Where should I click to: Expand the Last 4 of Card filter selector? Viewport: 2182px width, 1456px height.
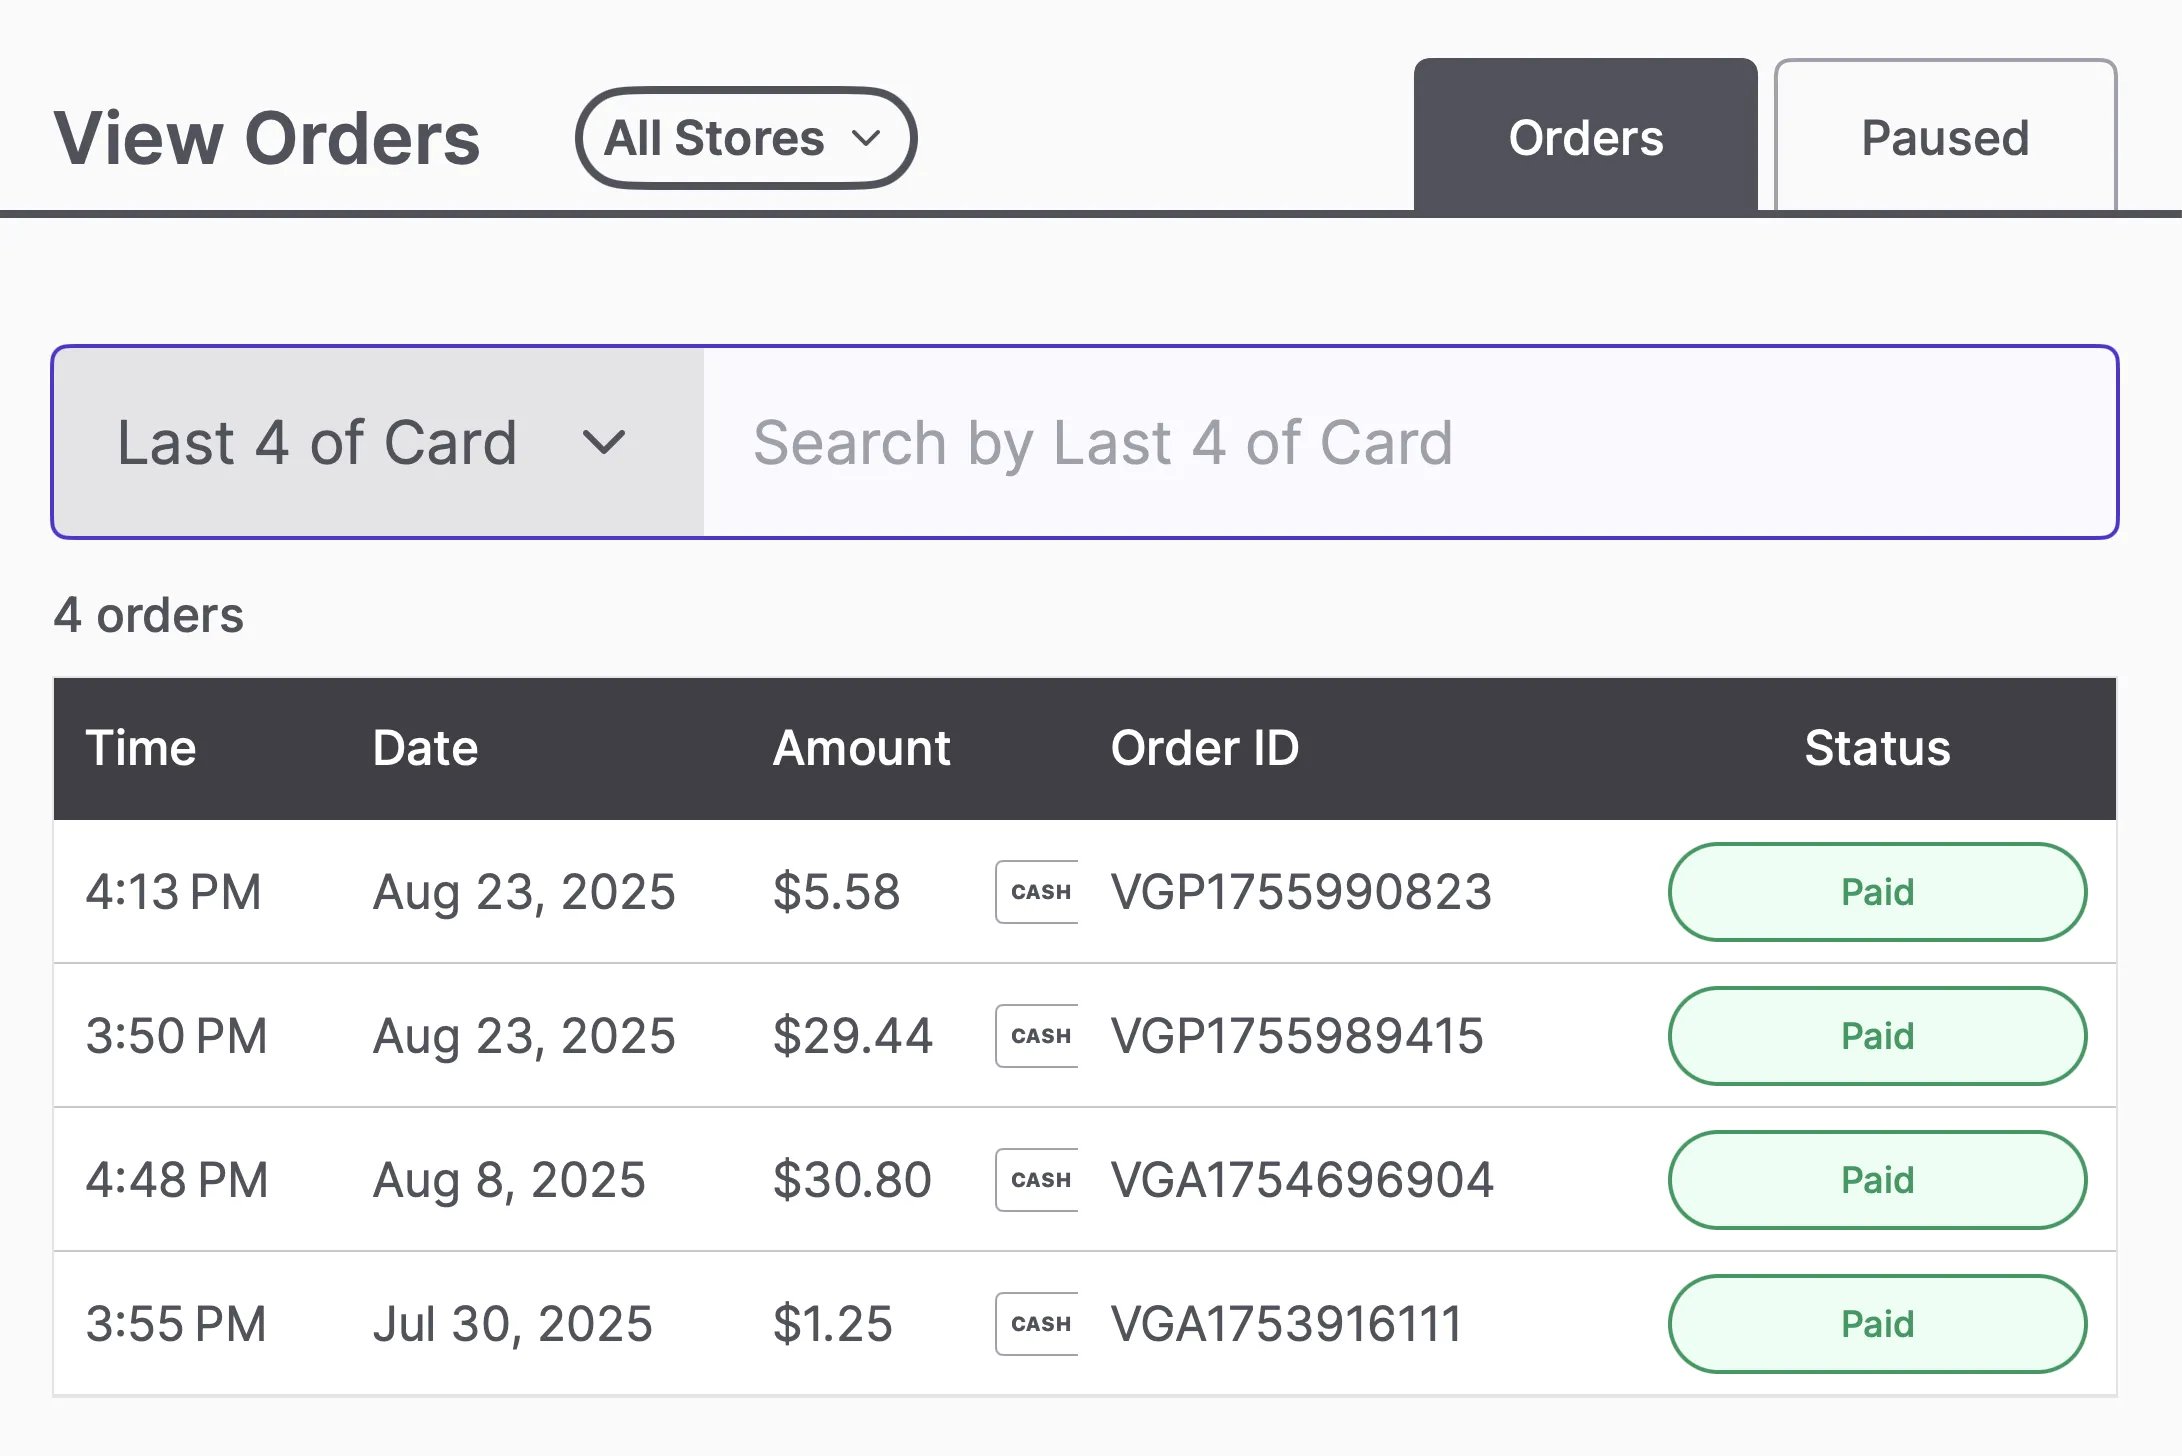[x=379, y=442]
